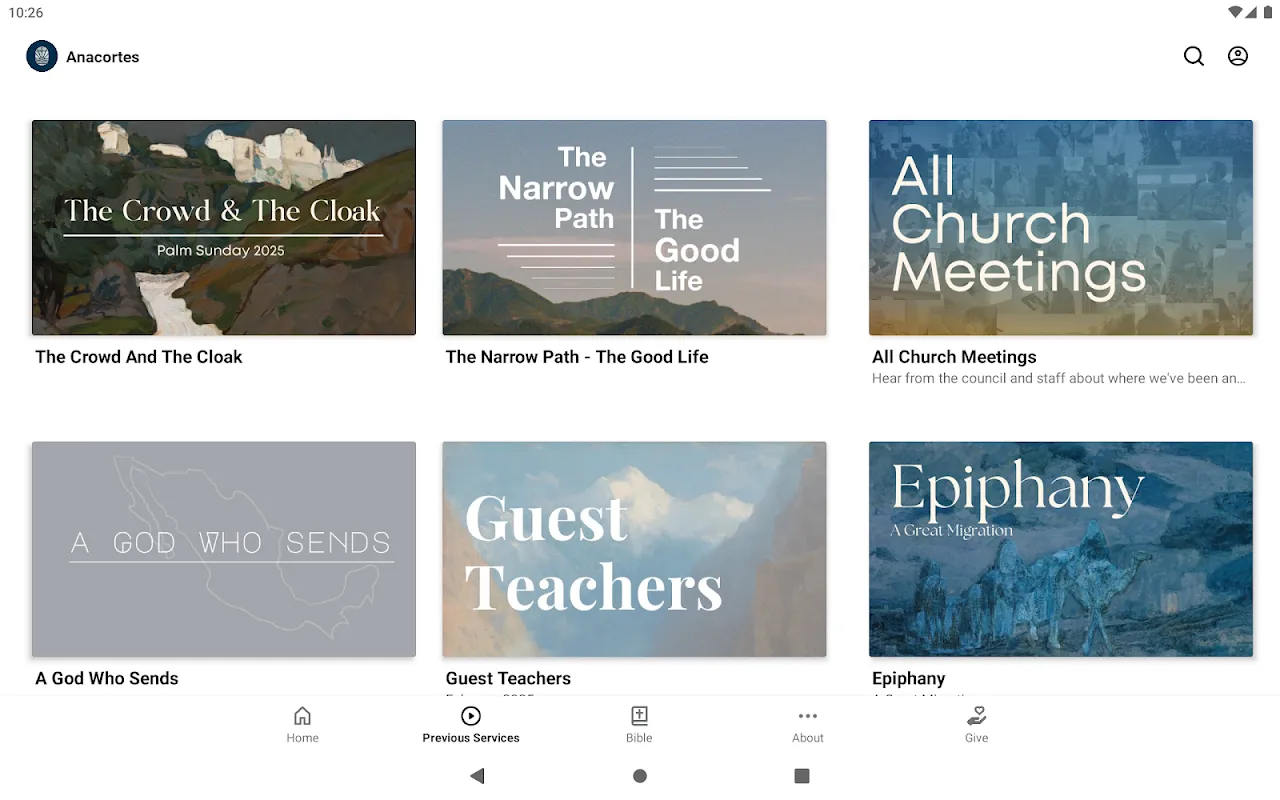Open The Narrow Path series thumbnail

[x=634, y=228]
